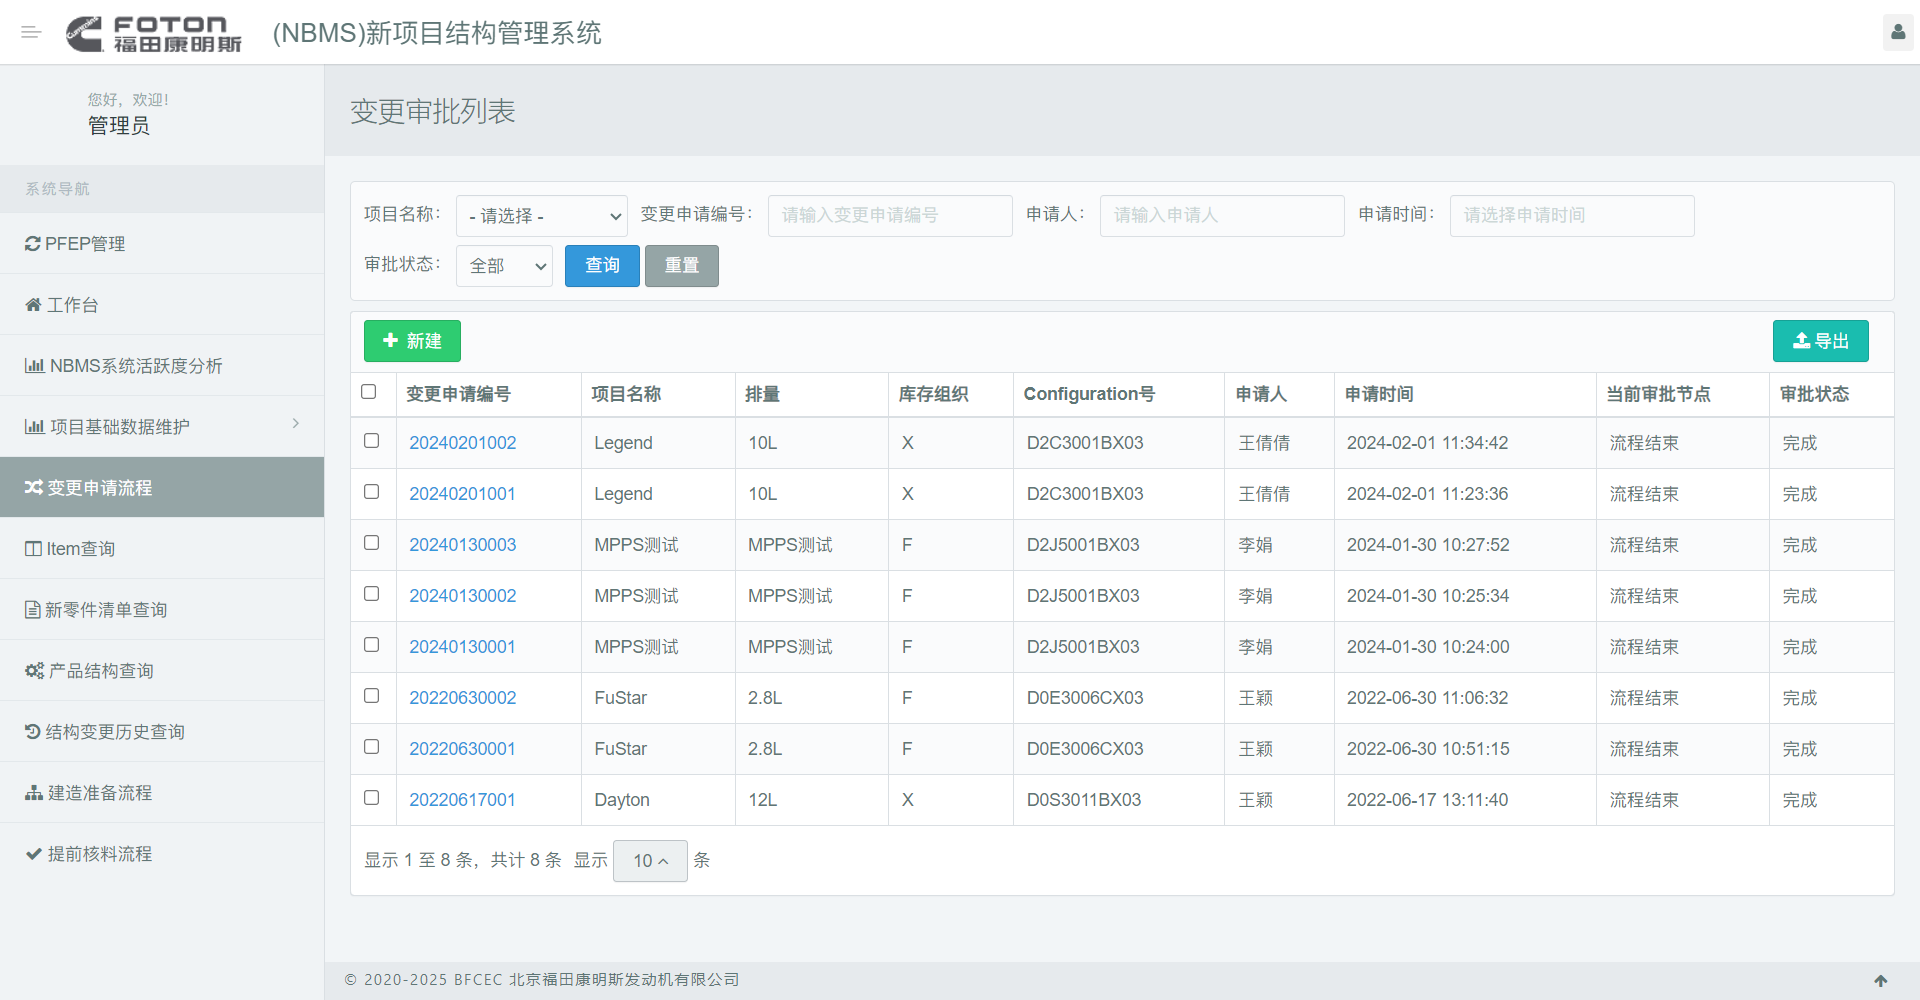Click the FOTON 福田康明斯 logo

154,33
